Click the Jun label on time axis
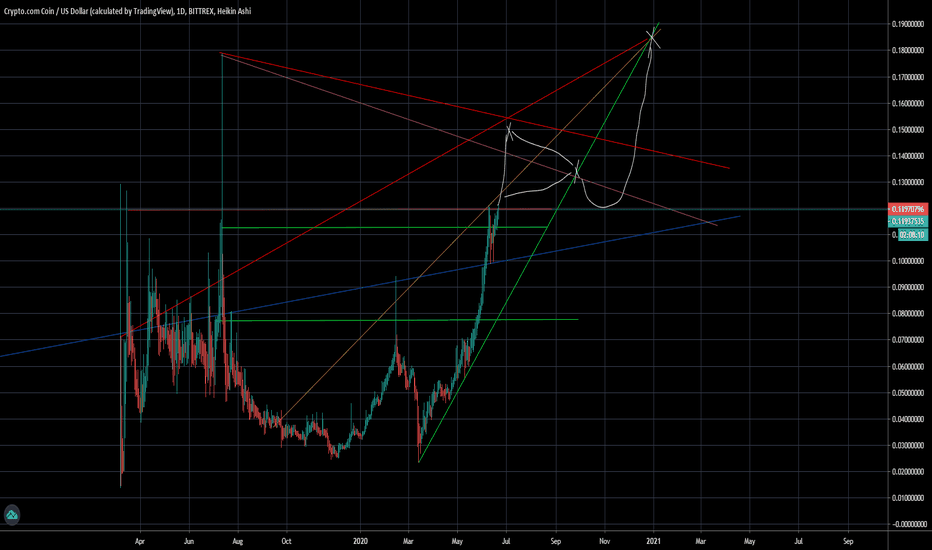 [x=189, y=542]
